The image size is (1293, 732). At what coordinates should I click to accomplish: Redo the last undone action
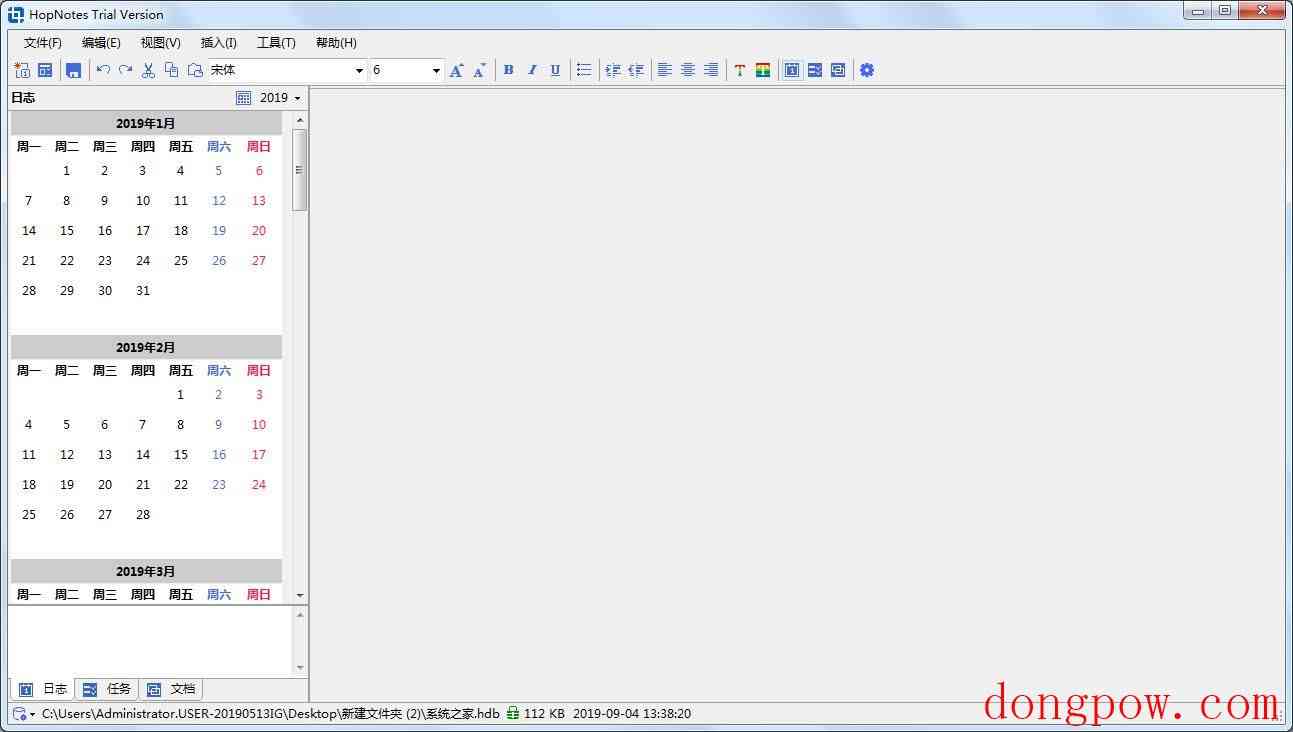click(x=125, y=70)
